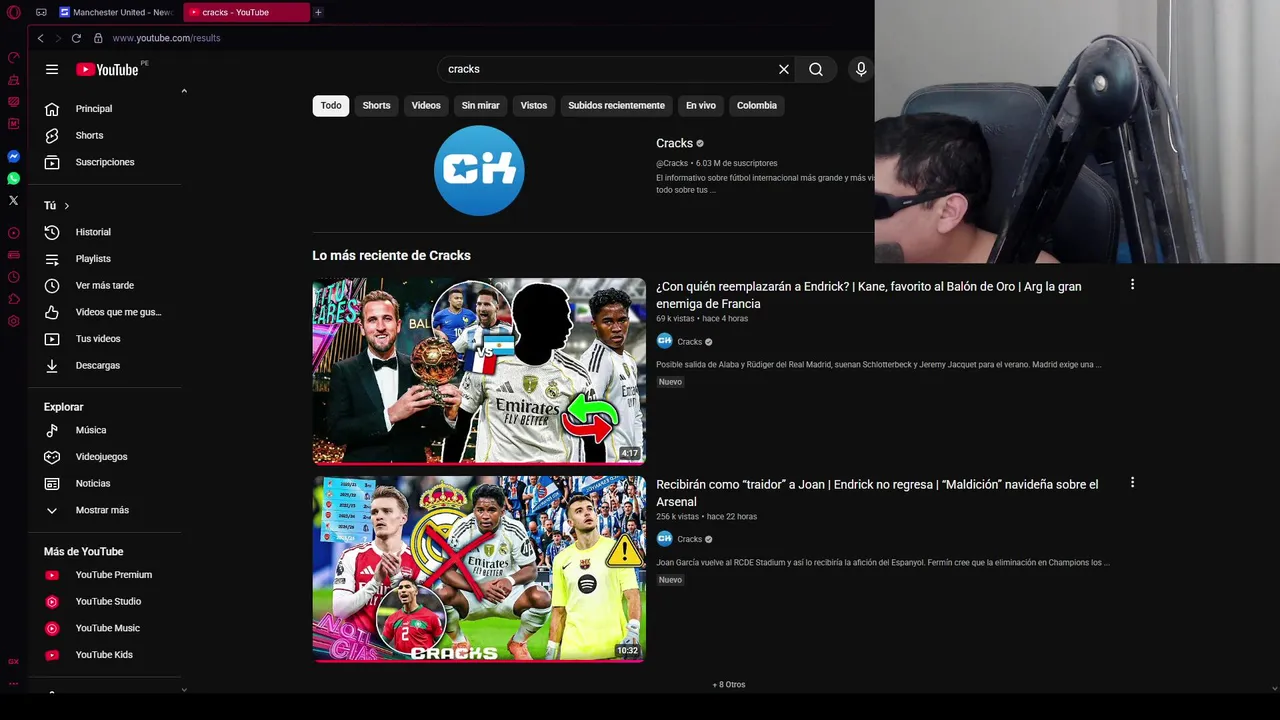Open X (Twitter) in Opera sidebar
This screenshot has height=720, width=1280.
tap(14, 201)
